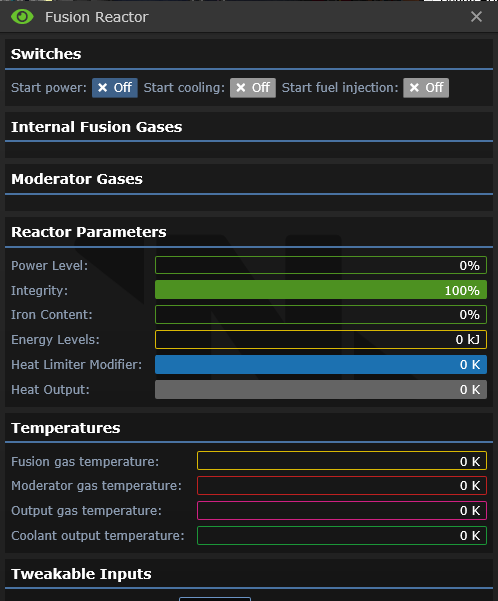The width and height of the screenshot is (498, 601).
Task: Click the Tweakable Inputs section header
Action: [x=81, y=574]
